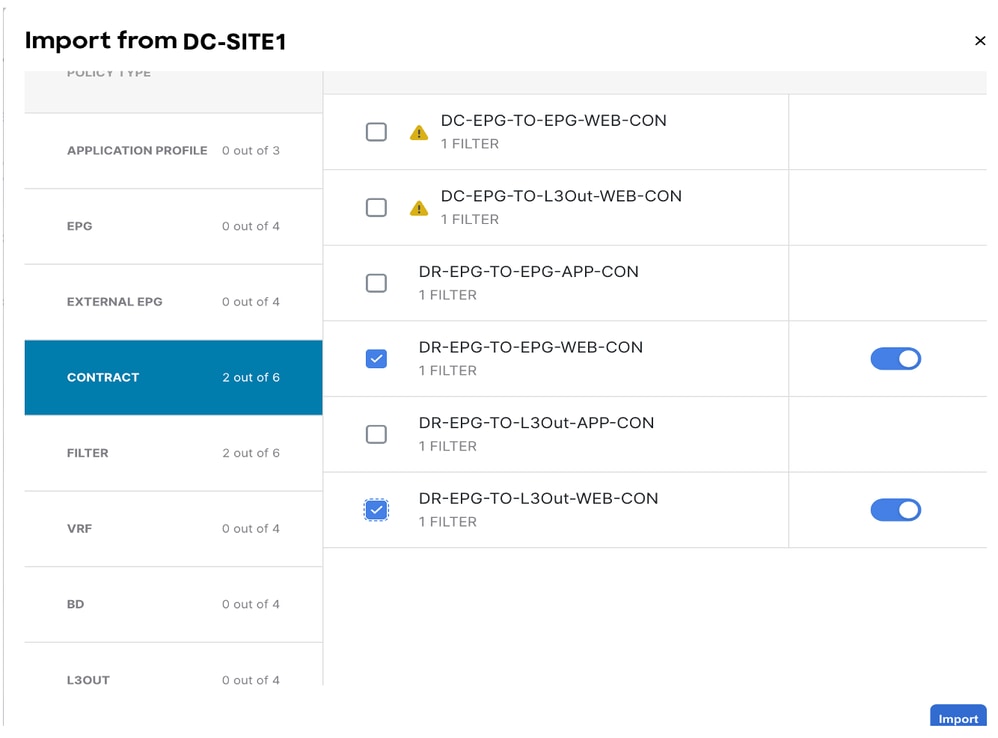998x738 pixels.
Task: Click the DC-EPG-TO-L3Out-WEB-CON contract name
Action: coord(561,197)
